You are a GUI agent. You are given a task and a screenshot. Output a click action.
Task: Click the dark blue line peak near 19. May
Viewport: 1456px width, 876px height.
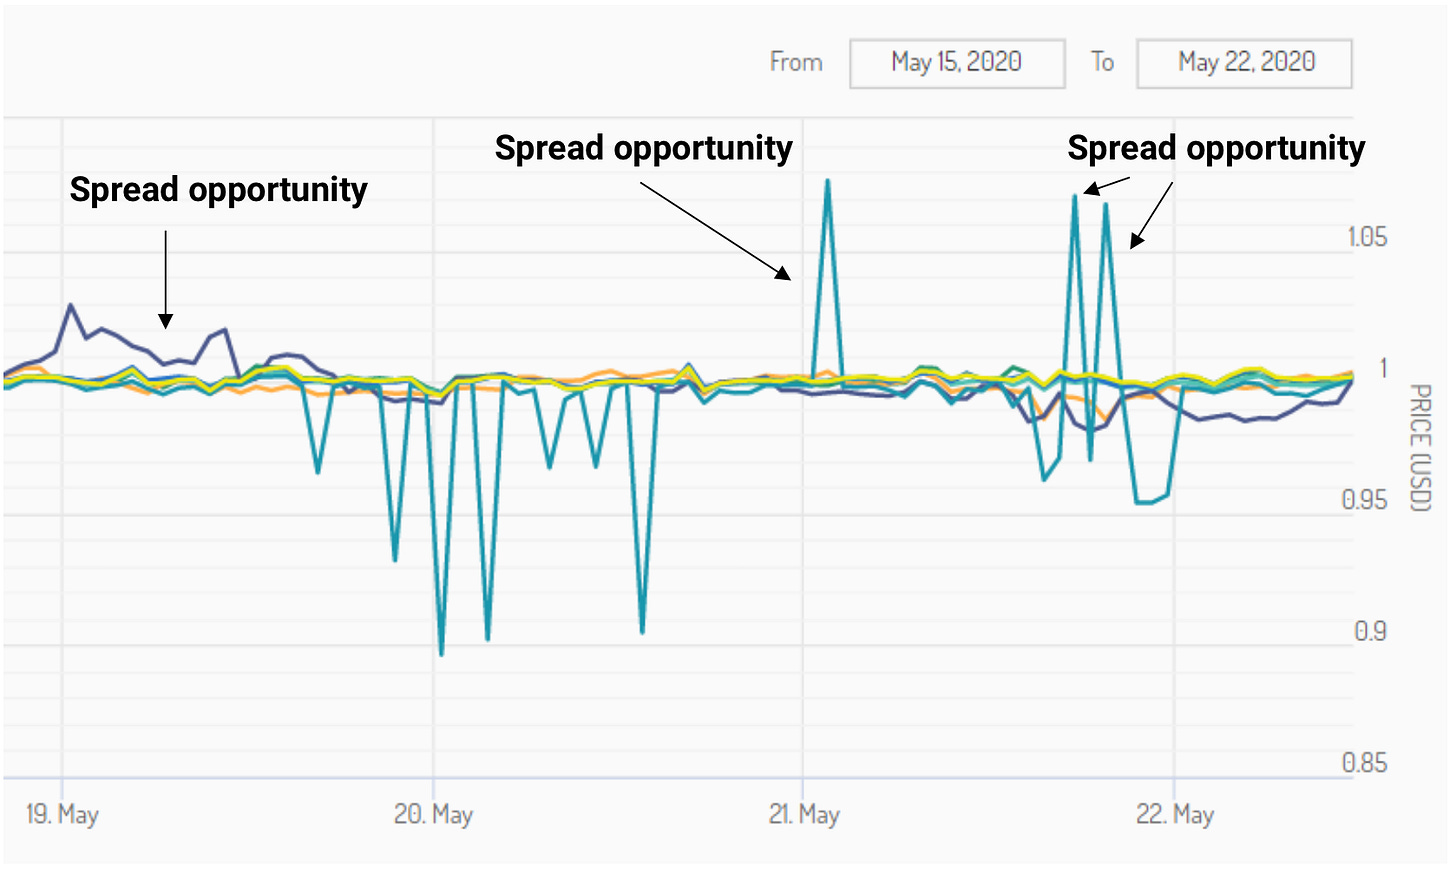point(70,305)
